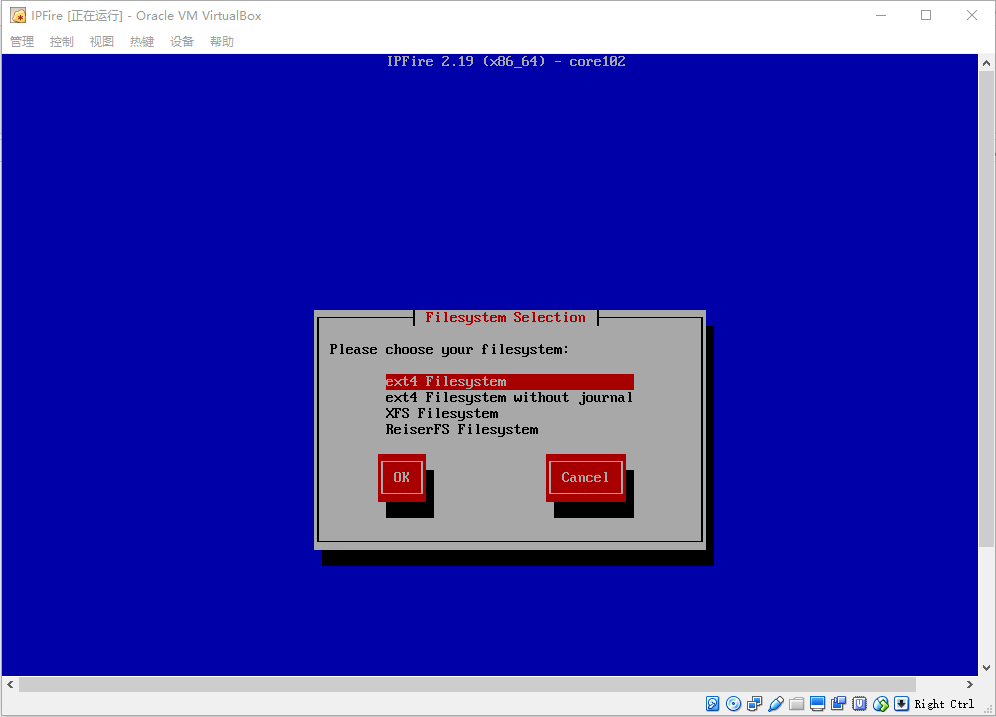
Task: Open the network adapters status icon
Action: click(x=755, y=704)
